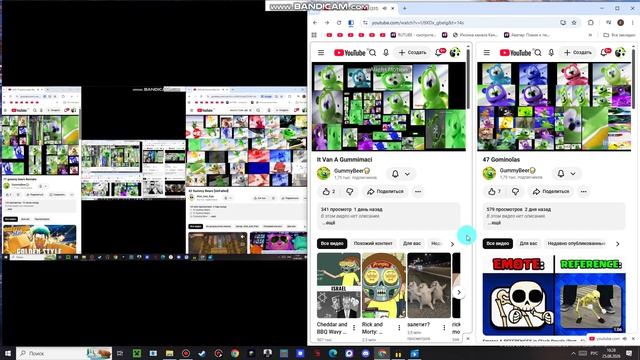Open more actions for 47 Gominolas
The image size is (640, 360).
(x=583, y=191)
